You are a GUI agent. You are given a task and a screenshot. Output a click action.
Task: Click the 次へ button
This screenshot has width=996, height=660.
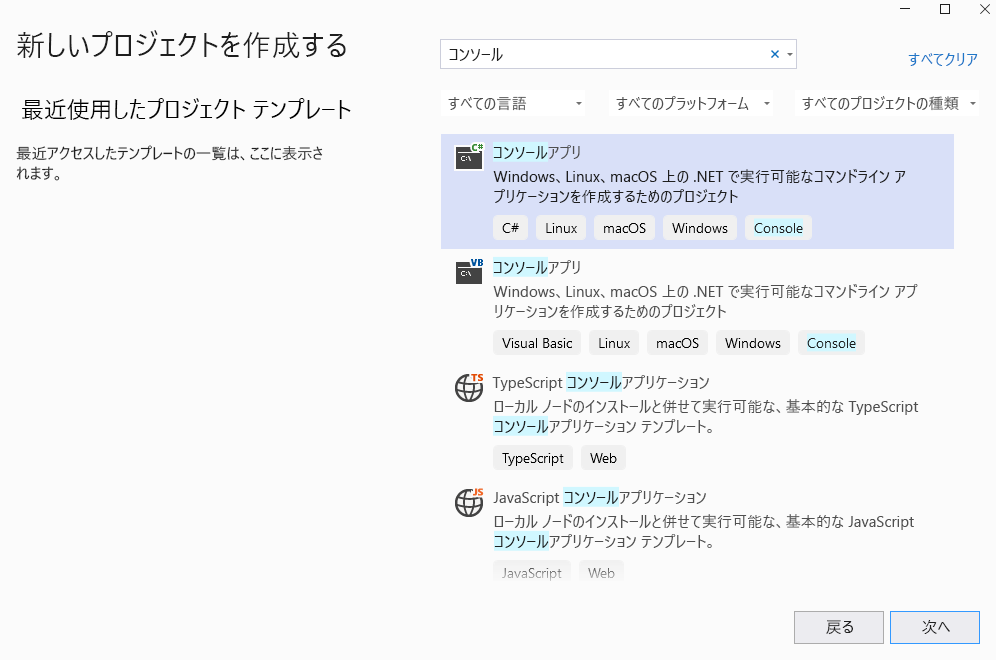[x=935, y=628]
